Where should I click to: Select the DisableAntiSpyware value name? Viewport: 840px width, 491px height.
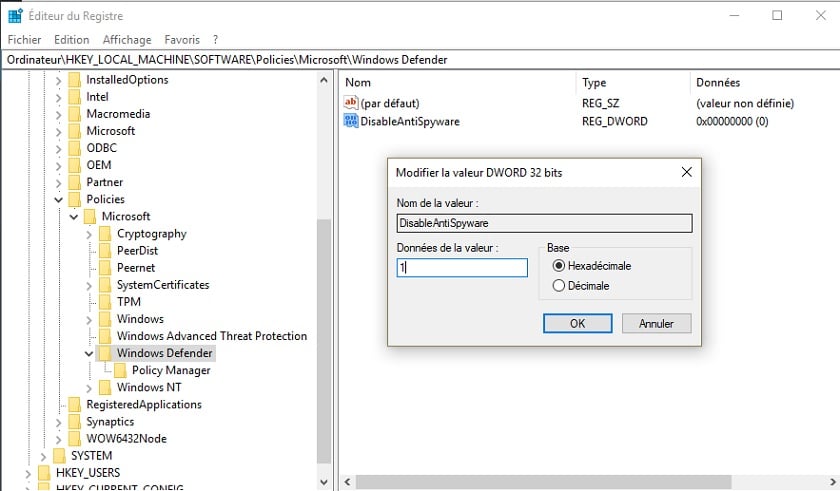410,122
